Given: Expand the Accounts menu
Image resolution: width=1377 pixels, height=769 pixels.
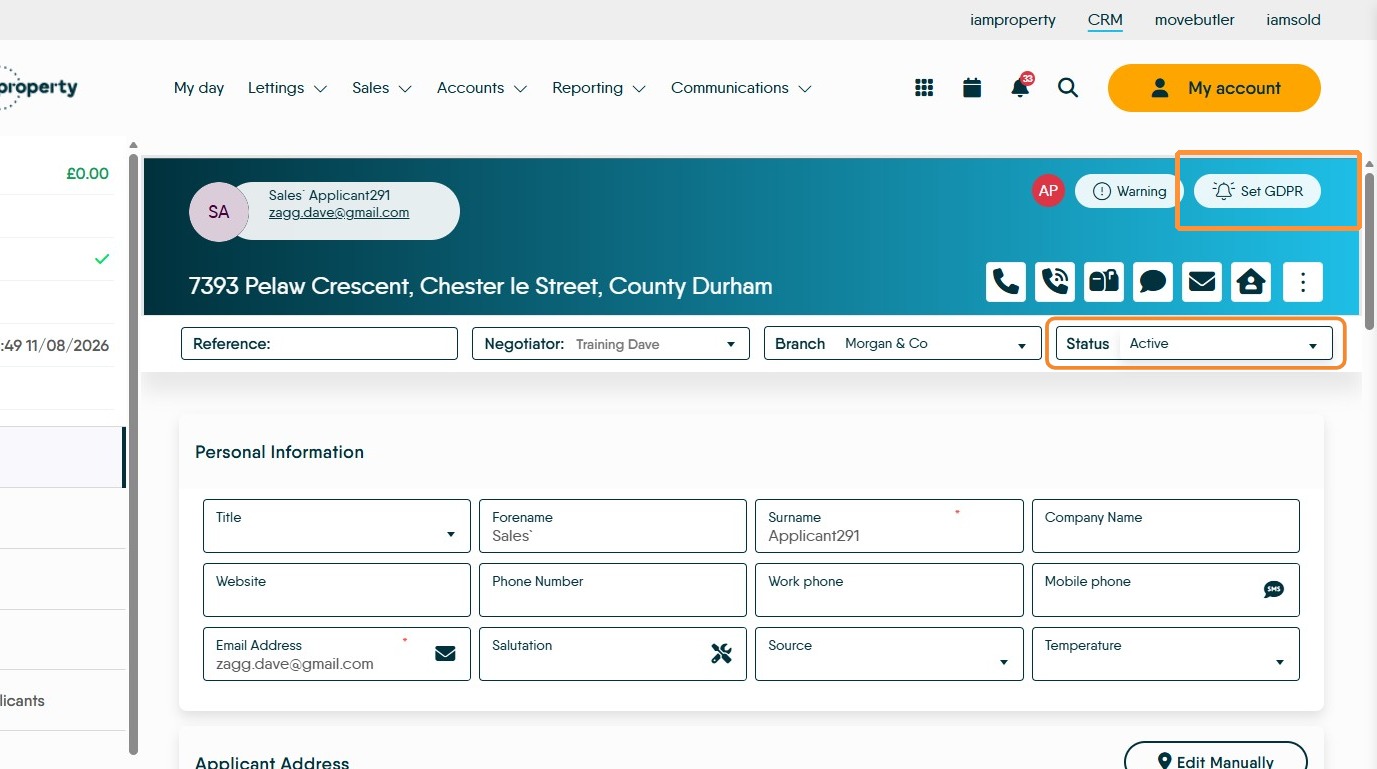Looking at the screenshot, I should coord(482,88).
